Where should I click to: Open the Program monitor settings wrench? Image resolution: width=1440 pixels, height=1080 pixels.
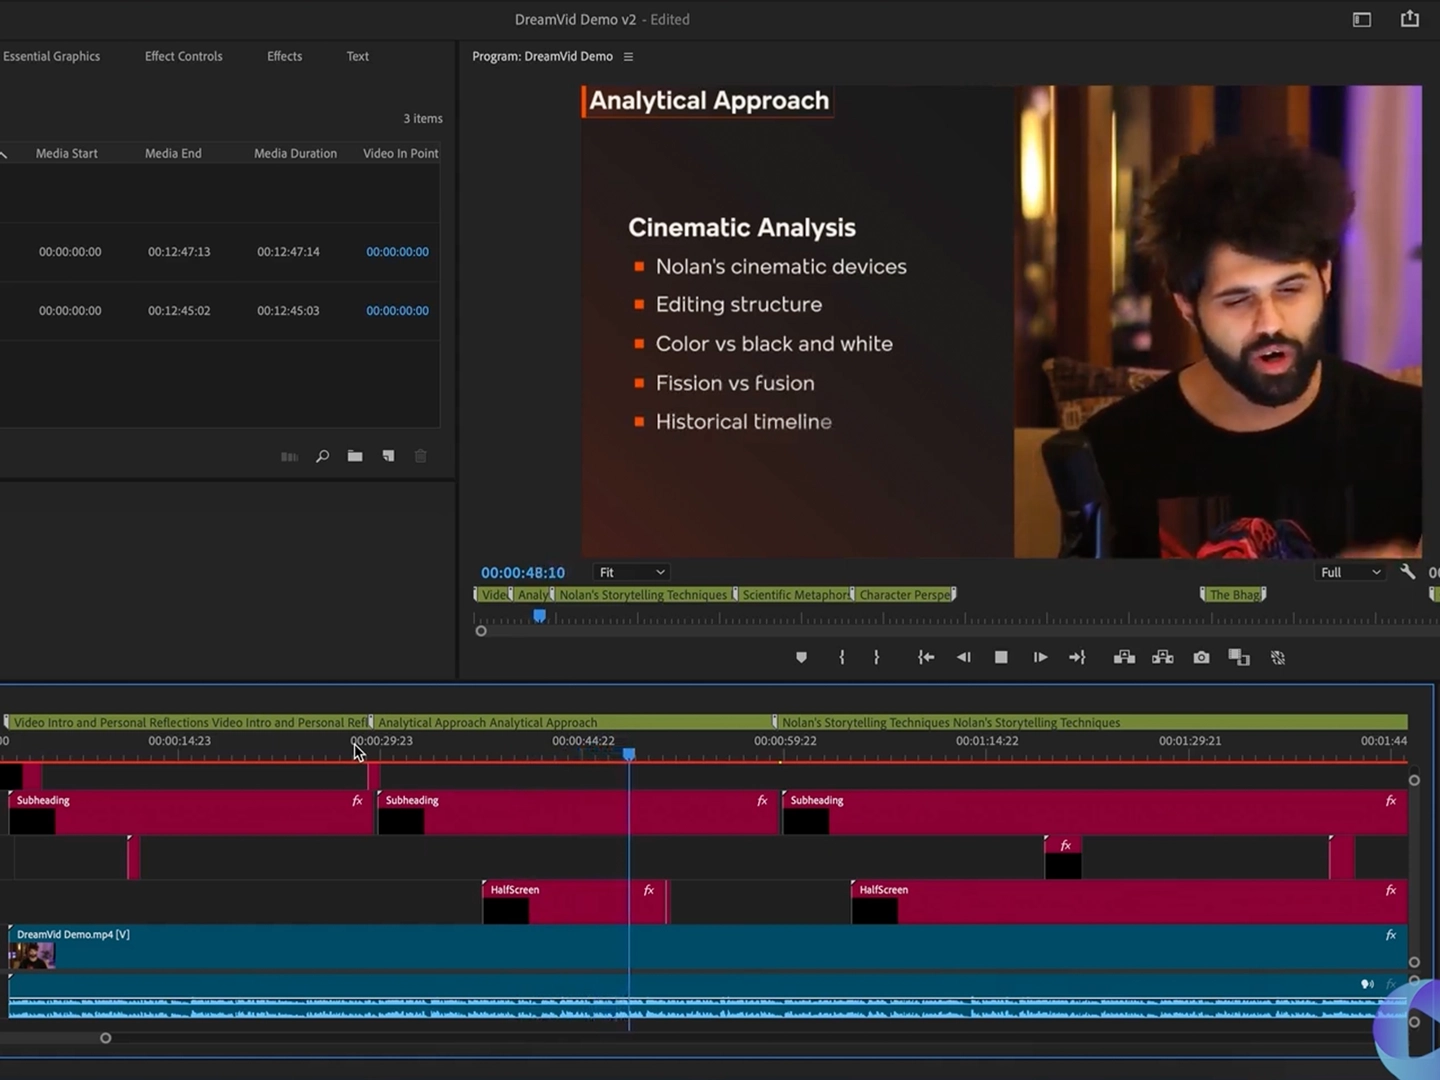click(1407, 572)
